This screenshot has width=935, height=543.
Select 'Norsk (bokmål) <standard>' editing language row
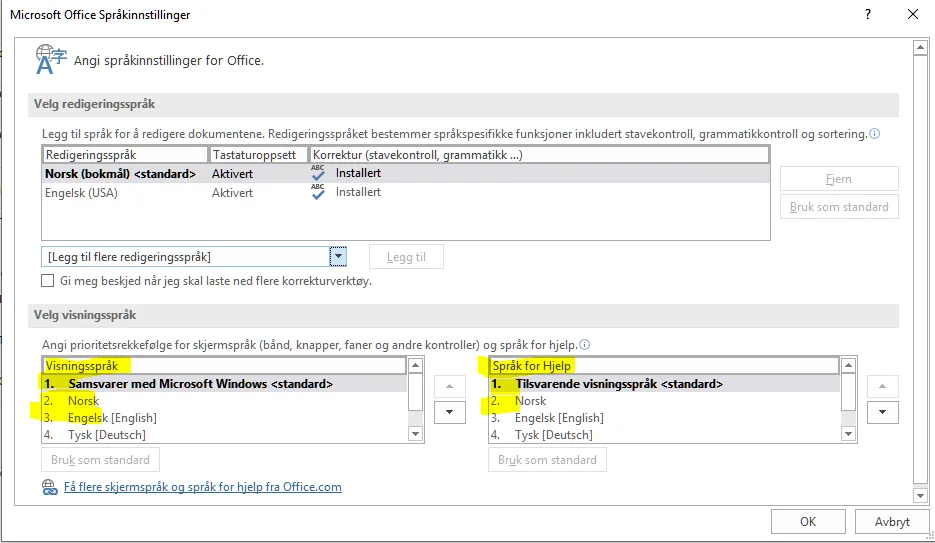tap(405, 173)
